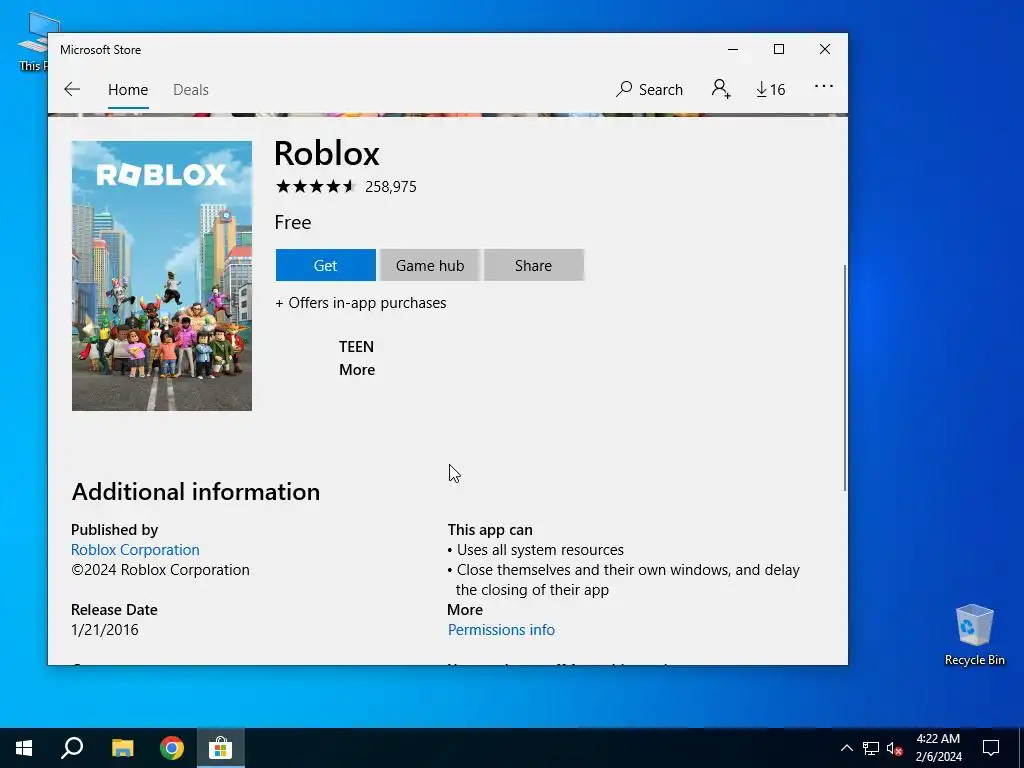This screenshot has height=768, width=1024.
Task: Launch Google Chrome from the taskbar
Action: pos(172,748)
